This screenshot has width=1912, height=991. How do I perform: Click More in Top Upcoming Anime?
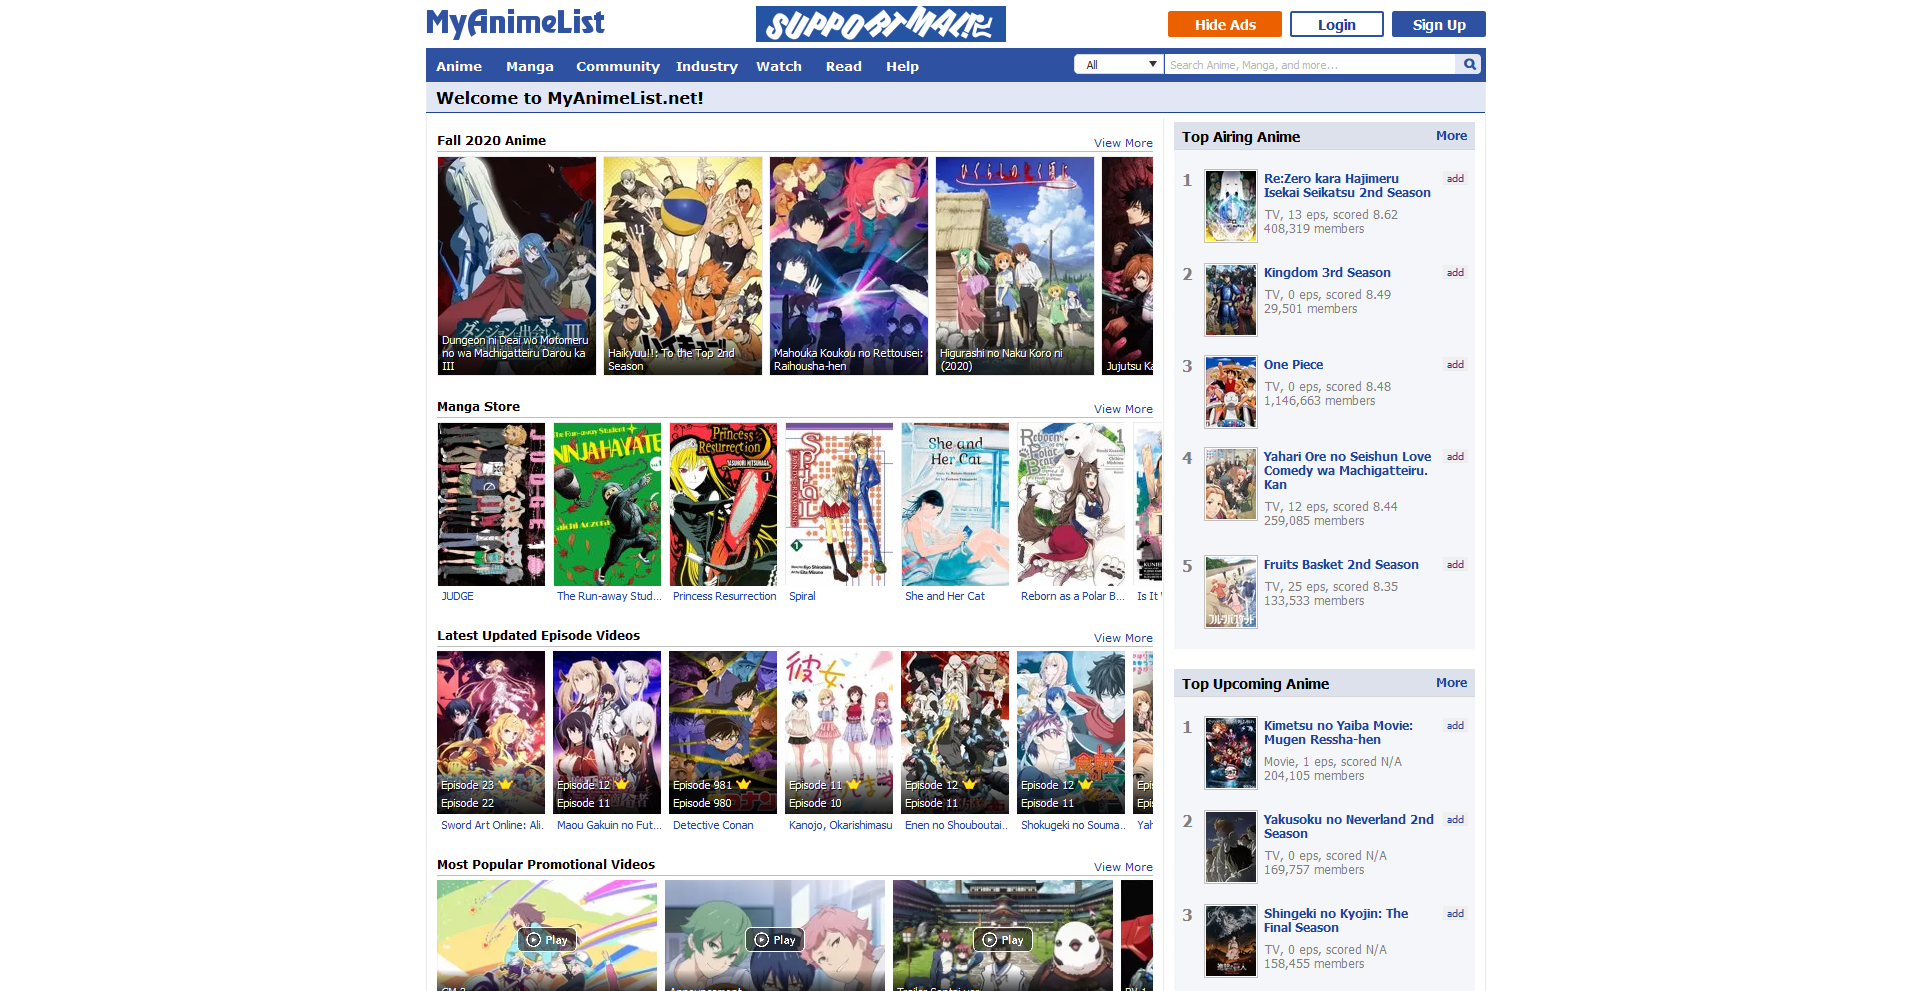point(1451,683)
